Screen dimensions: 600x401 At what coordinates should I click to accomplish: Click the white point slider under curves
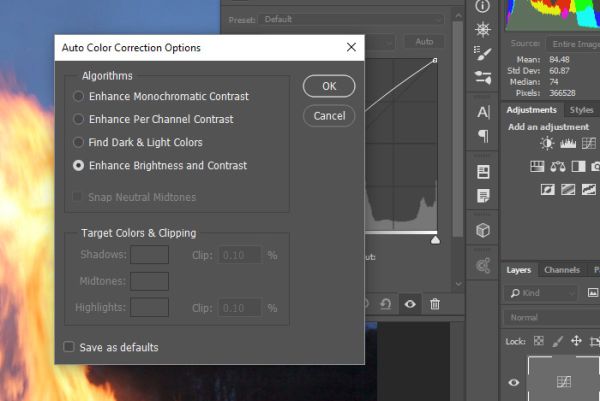click(x=434, y=240)
